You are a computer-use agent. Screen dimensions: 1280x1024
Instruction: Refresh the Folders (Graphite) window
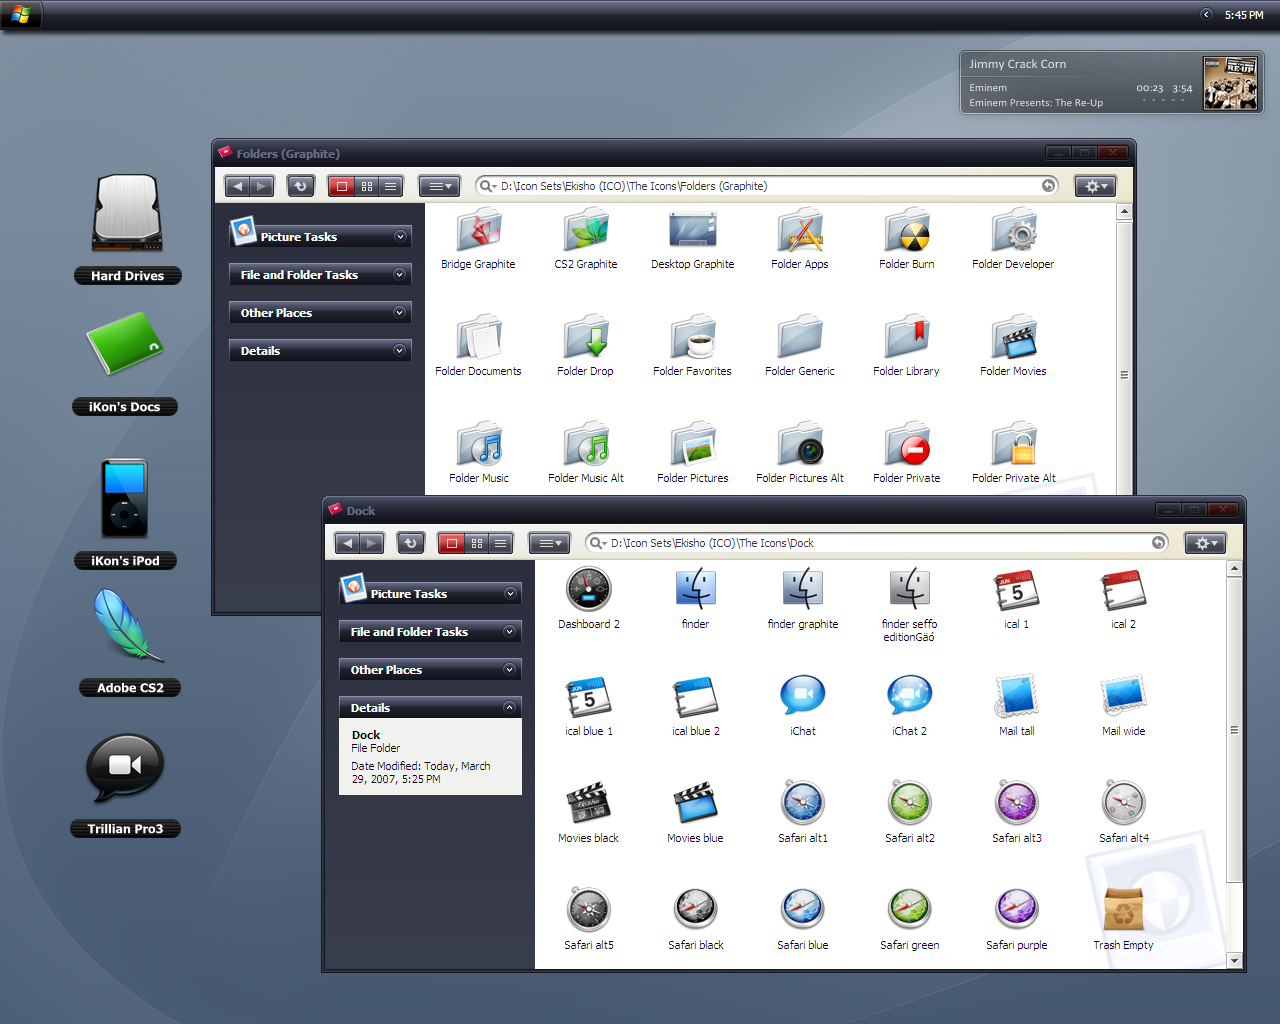tap(300, 186)
